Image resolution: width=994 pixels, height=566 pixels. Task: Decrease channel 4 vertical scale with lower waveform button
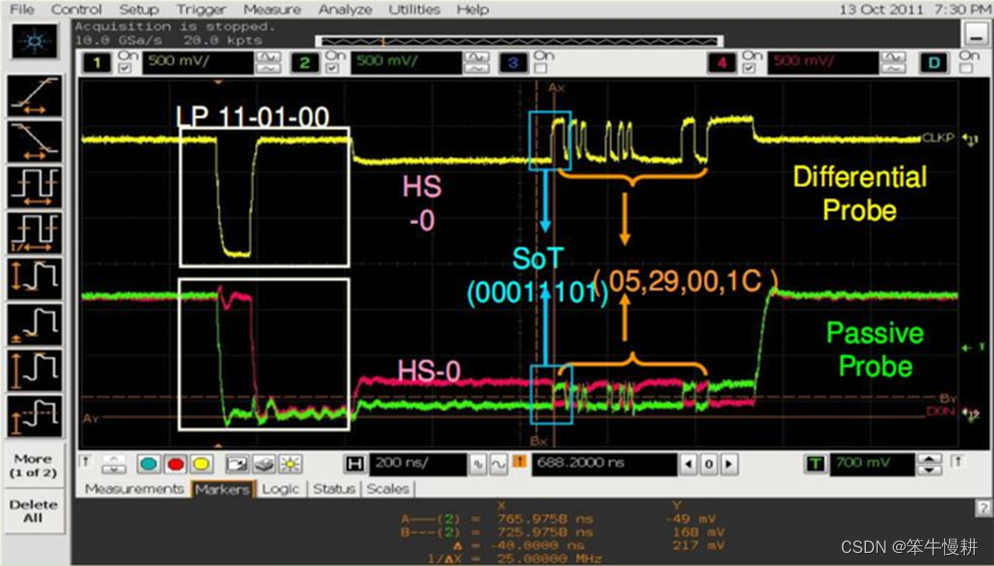click(893, 68)
